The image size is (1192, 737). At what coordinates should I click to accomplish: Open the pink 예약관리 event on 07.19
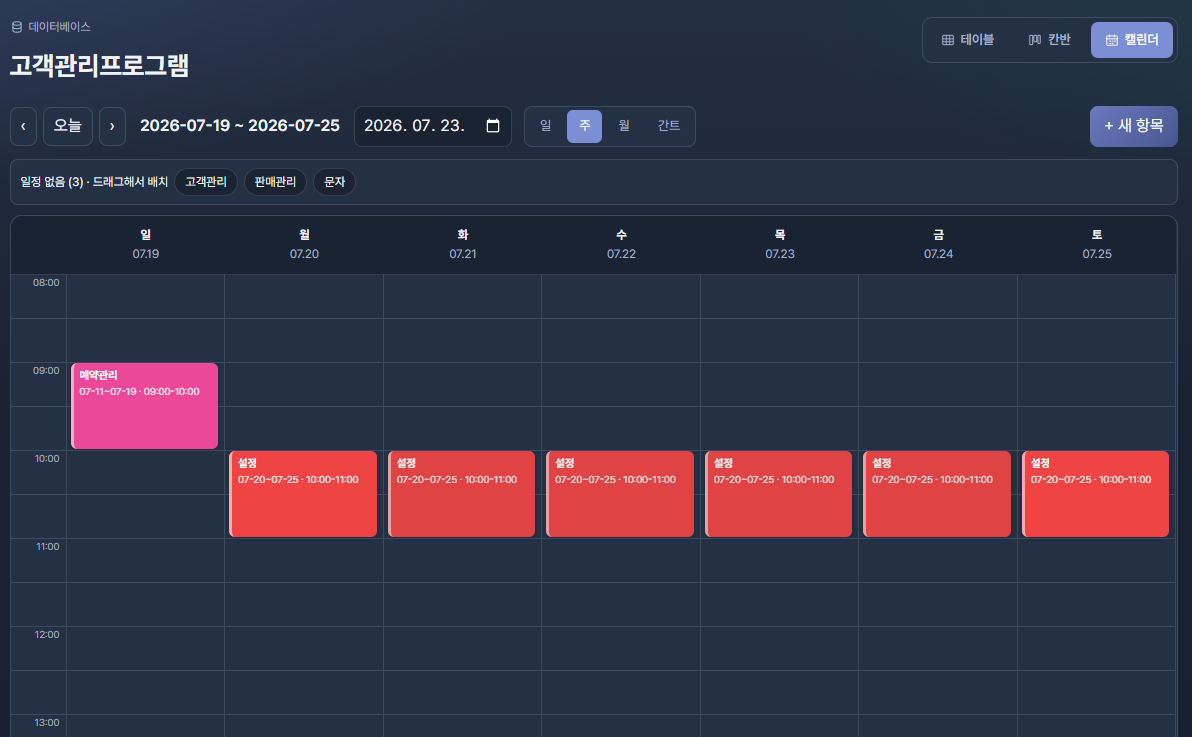[144, 406]
